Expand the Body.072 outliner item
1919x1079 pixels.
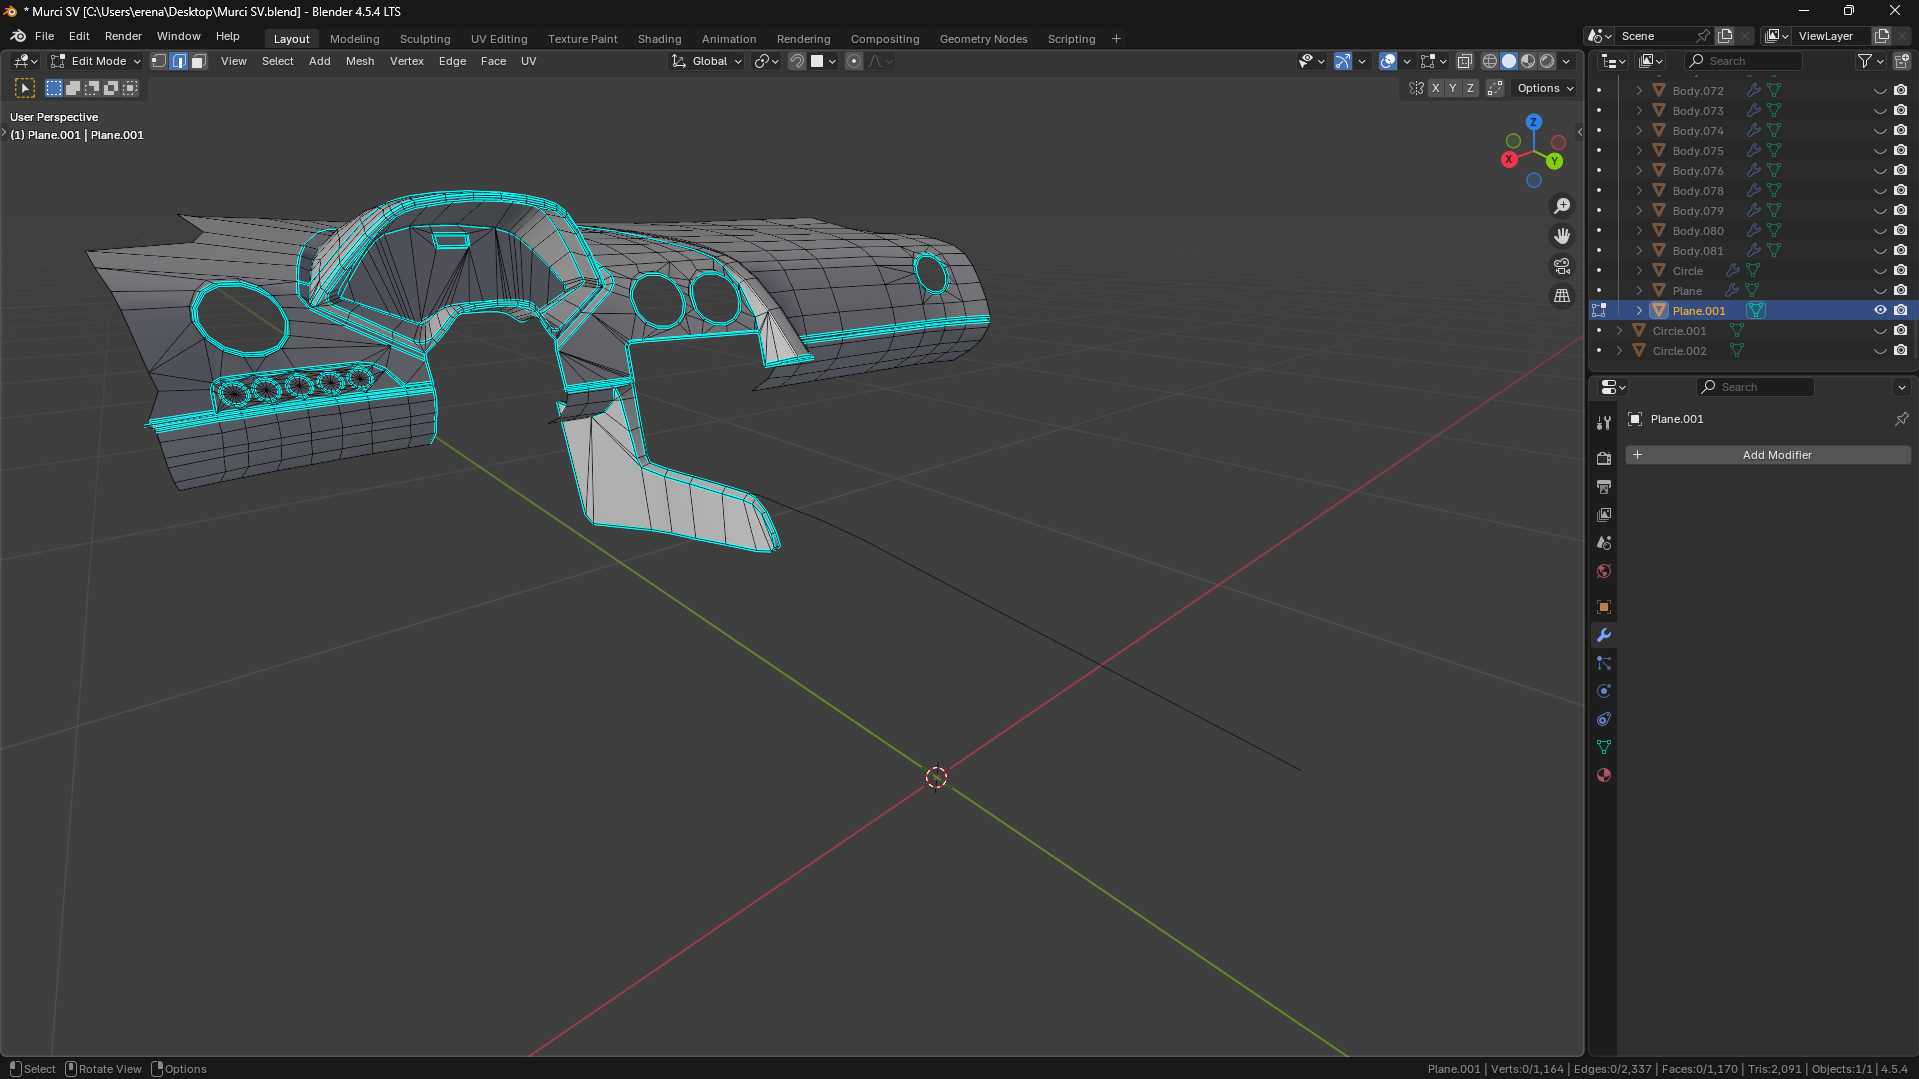click(1639, 90)
